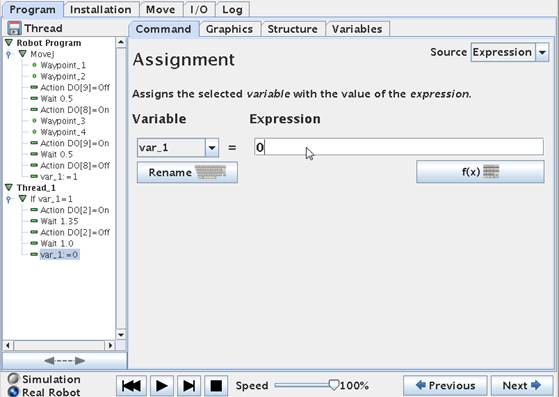559x397 pixels.
Task: Adjust the Speed slider handle
Action: point(334,385)
